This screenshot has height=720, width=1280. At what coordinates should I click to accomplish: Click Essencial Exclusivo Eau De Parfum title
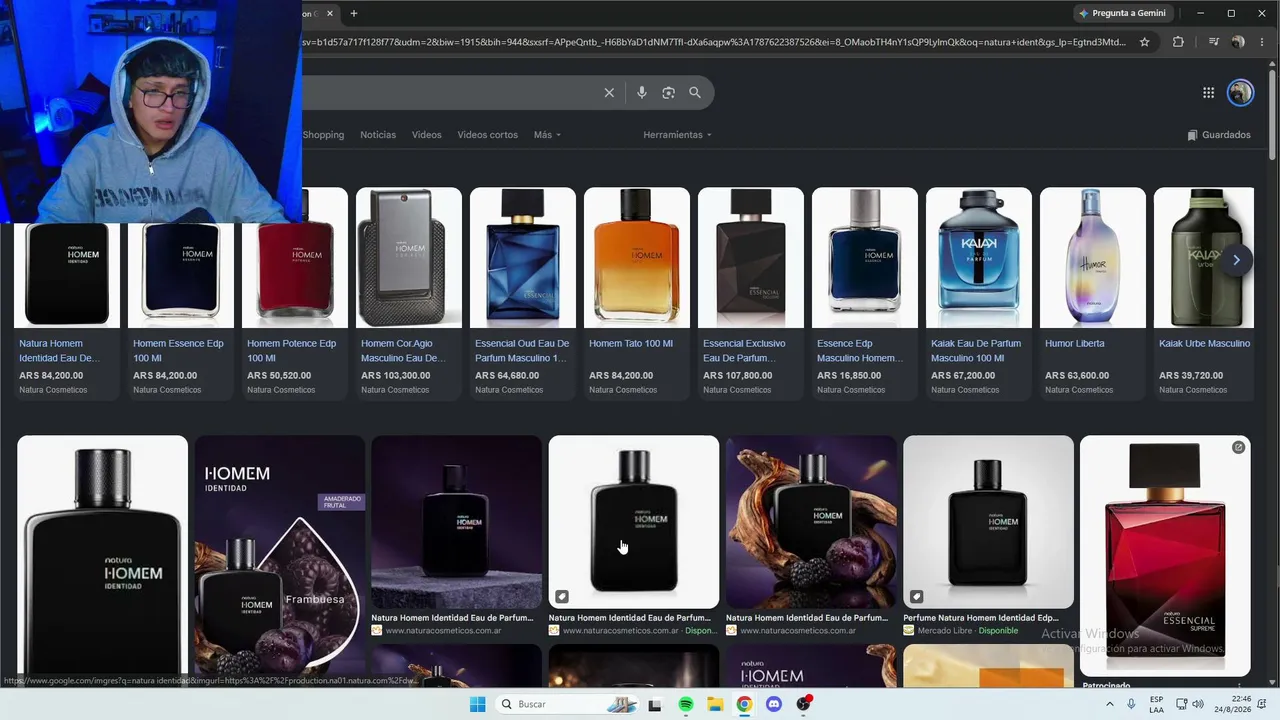pos(744,350)
